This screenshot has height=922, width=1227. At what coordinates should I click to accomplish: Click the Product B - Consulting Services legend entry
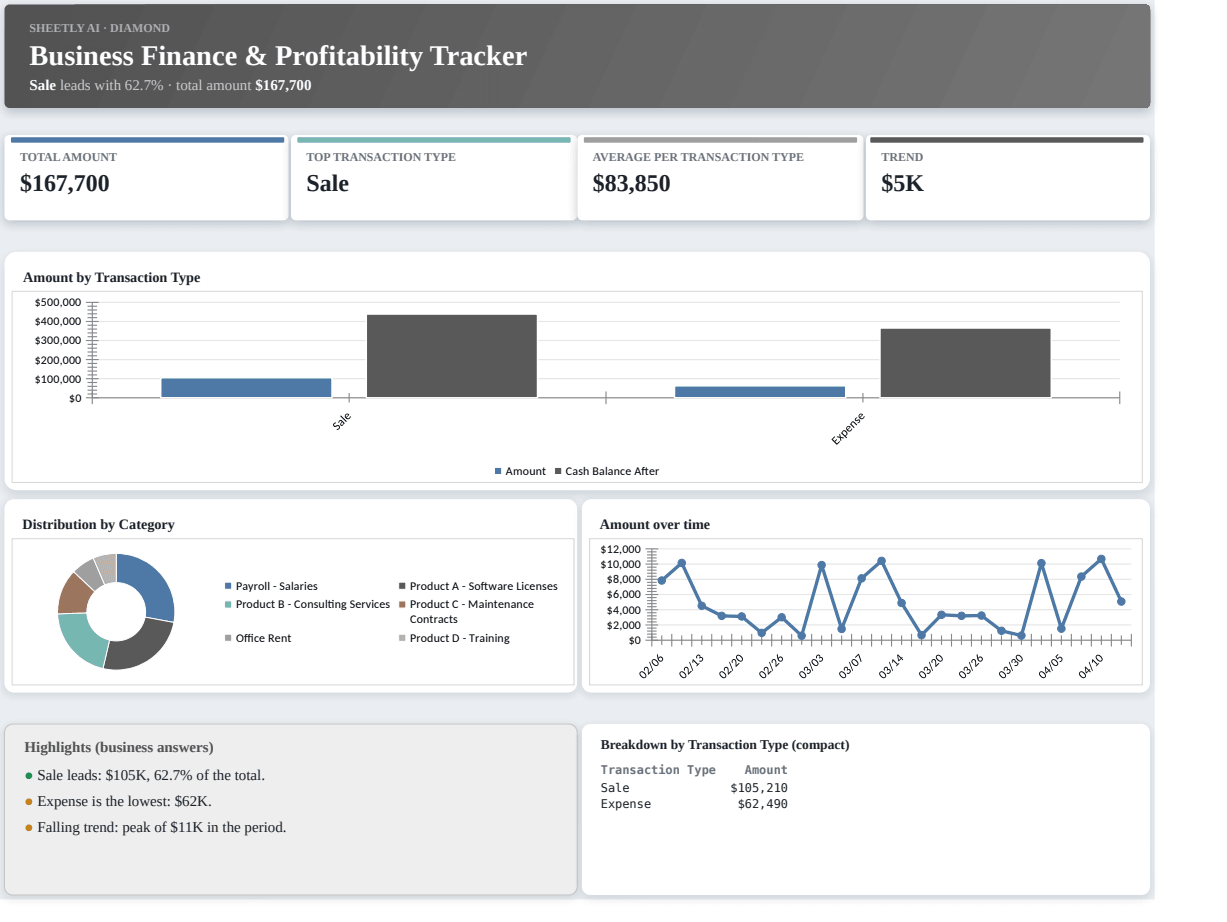coord(307,604)
